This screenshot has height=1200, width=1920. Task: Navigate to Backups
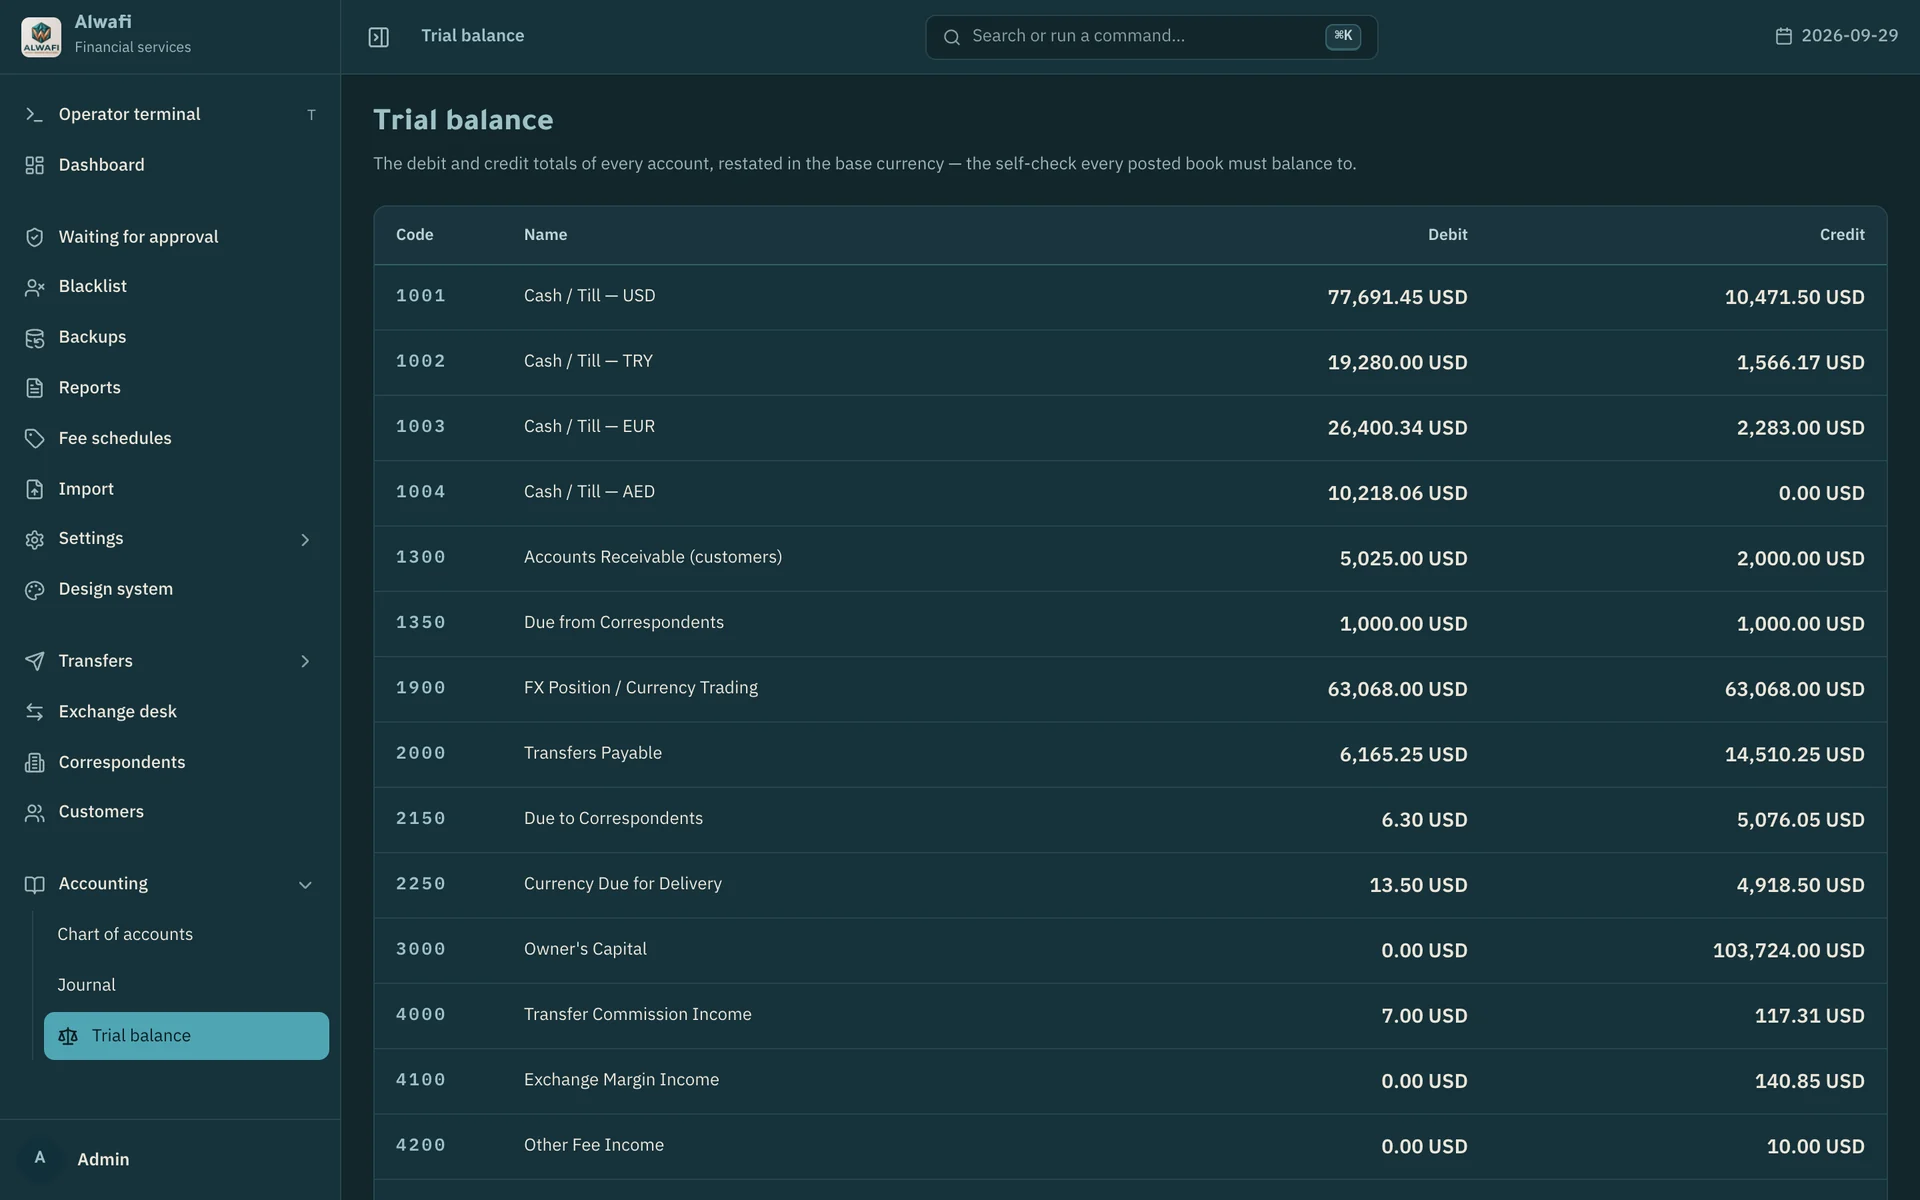click(170, 337)
